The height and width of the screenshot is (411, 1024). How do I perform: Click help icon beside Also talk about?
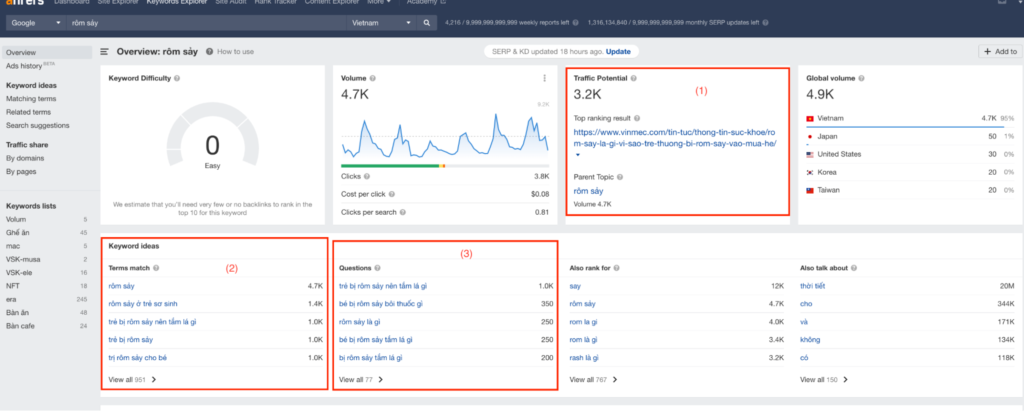pyautogui.click(x=854, y=268)
